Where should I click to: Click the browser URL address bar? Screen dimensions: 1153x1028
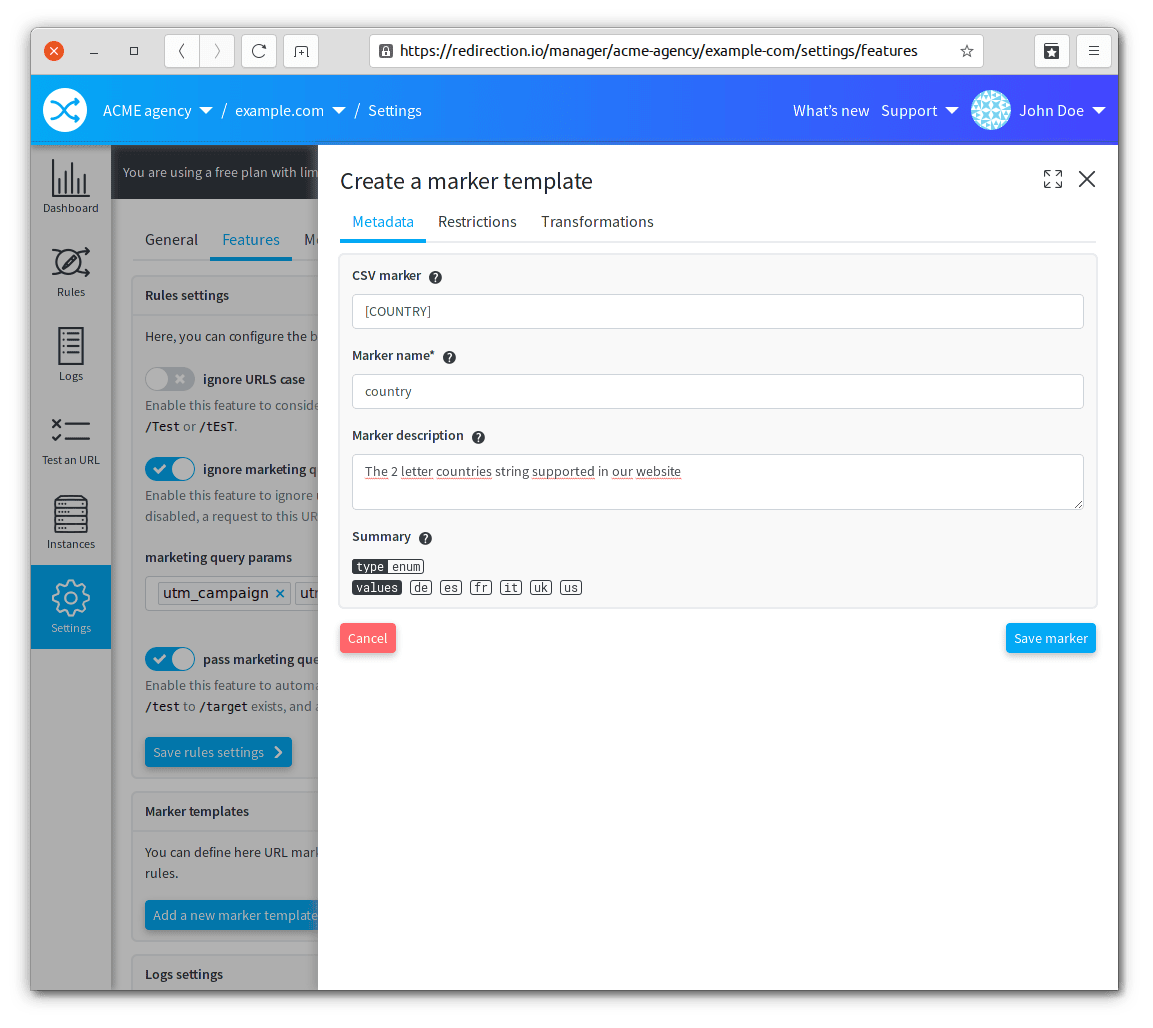tap(677, 51)
